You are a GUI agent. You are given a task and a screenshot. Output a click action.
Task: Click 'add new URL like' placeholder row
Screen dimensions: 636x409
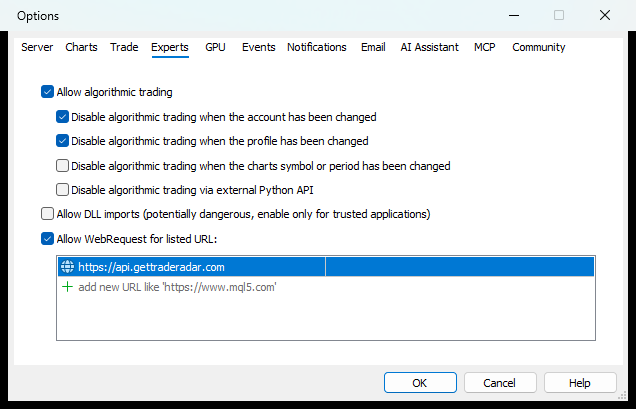click(x=326, y=287)
